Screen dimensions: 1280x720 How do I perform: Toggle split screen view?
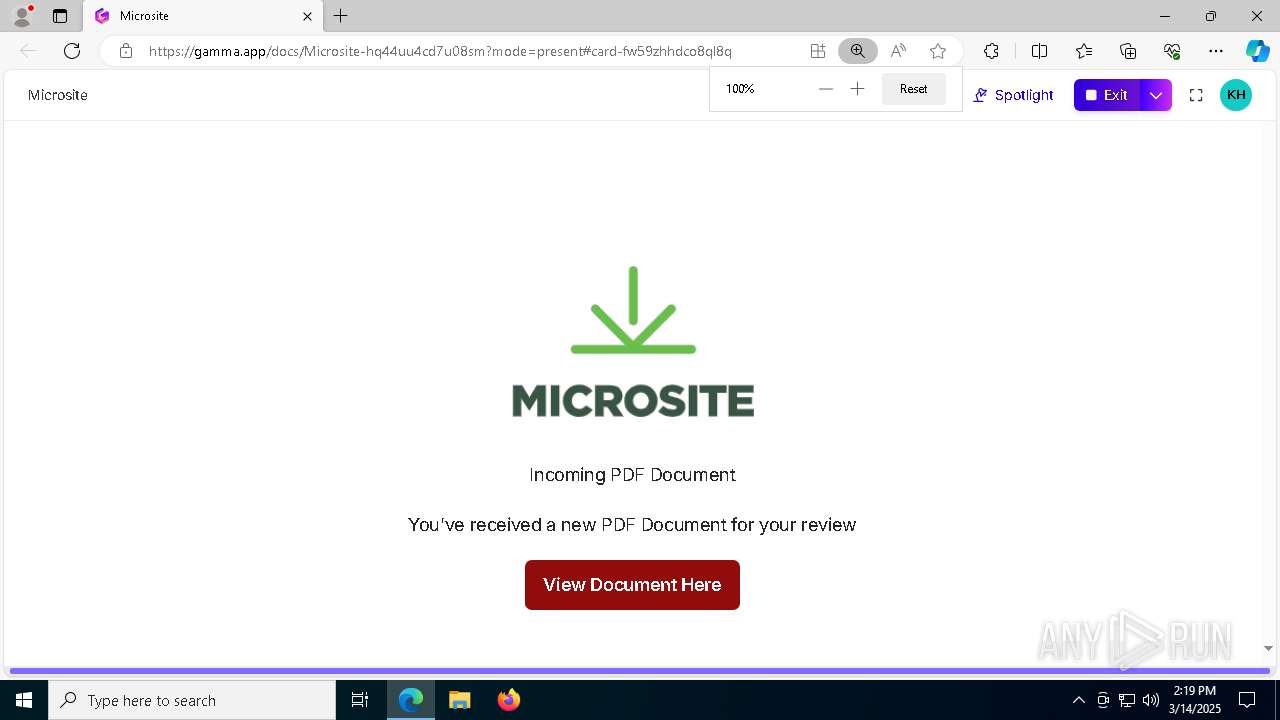tap(1039, 51)
